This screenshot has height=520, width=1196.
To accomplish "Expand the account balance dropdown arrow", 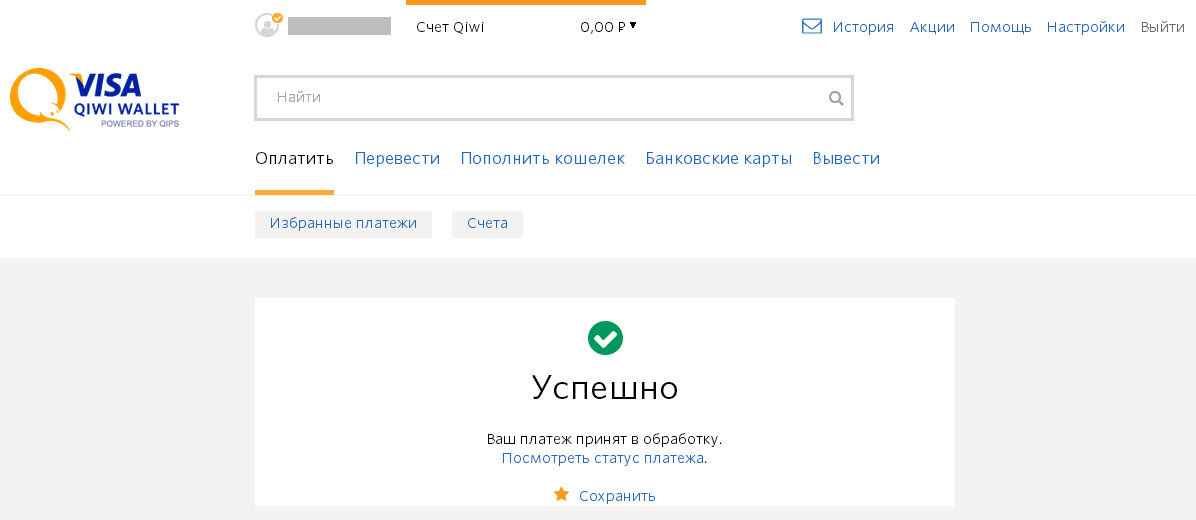I will [x=633, y=25].
